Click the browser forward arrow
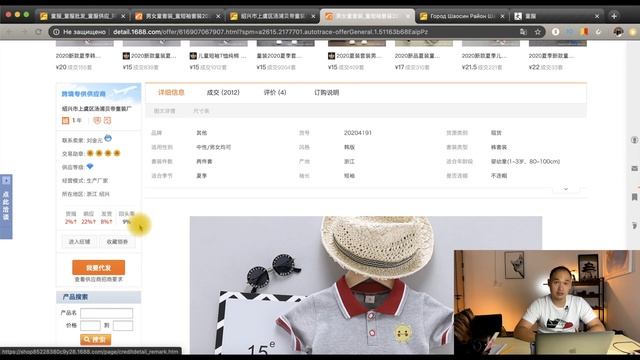This screenshot has width=640, height=360. (x=24, y=32)
